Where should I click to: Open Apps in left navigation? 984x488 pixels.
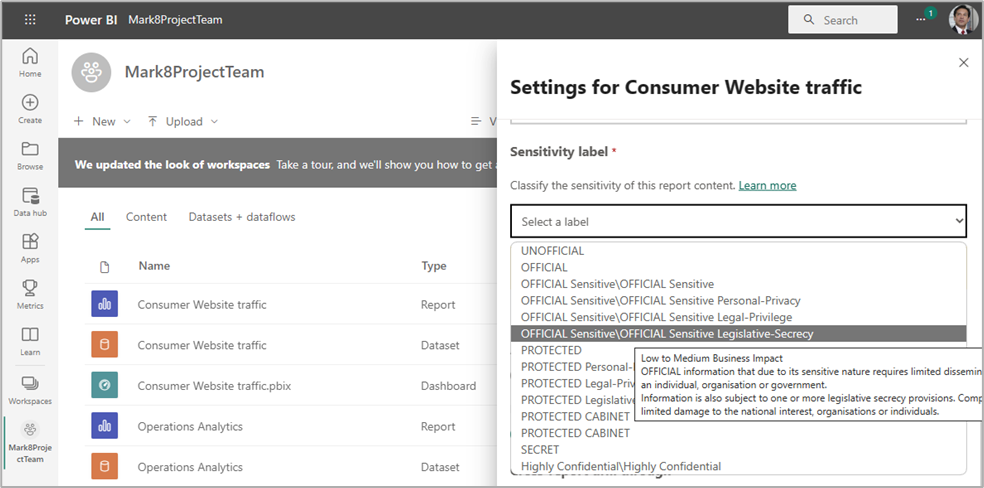[29, 248]
